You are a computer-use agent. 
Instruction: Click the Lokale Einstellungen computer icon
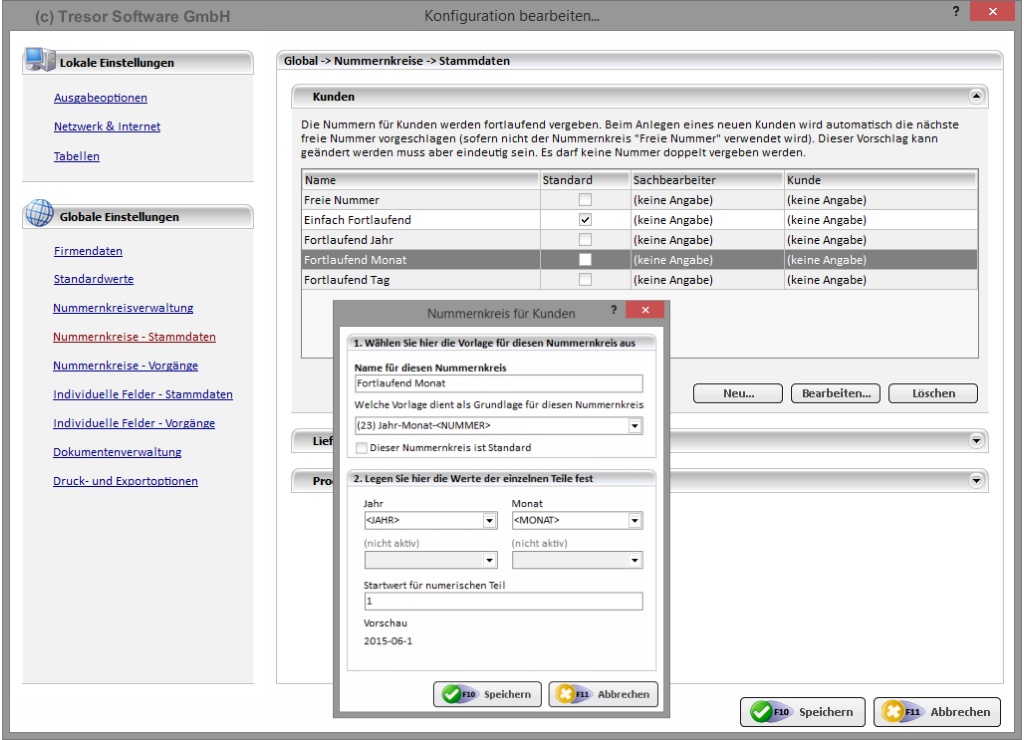(x=39, y=62)
